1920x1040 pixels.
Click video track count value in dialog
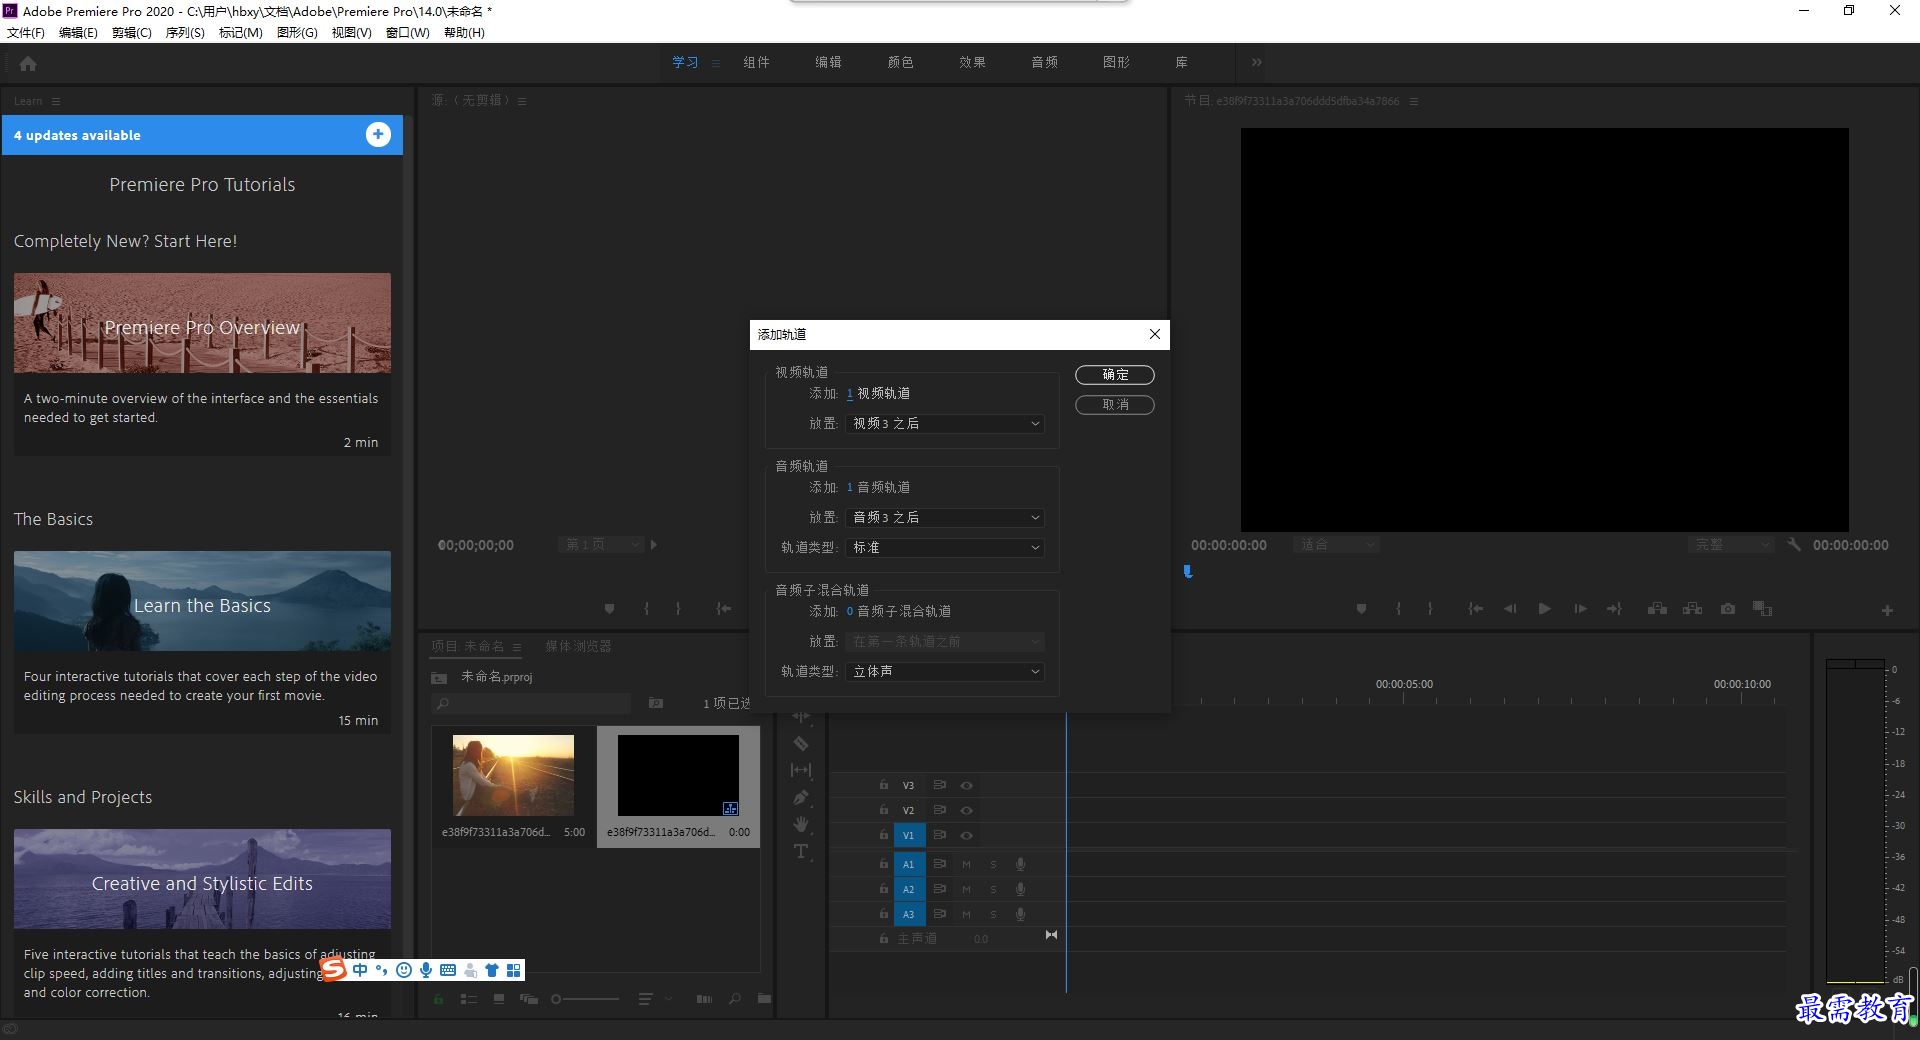pos(850,393)
